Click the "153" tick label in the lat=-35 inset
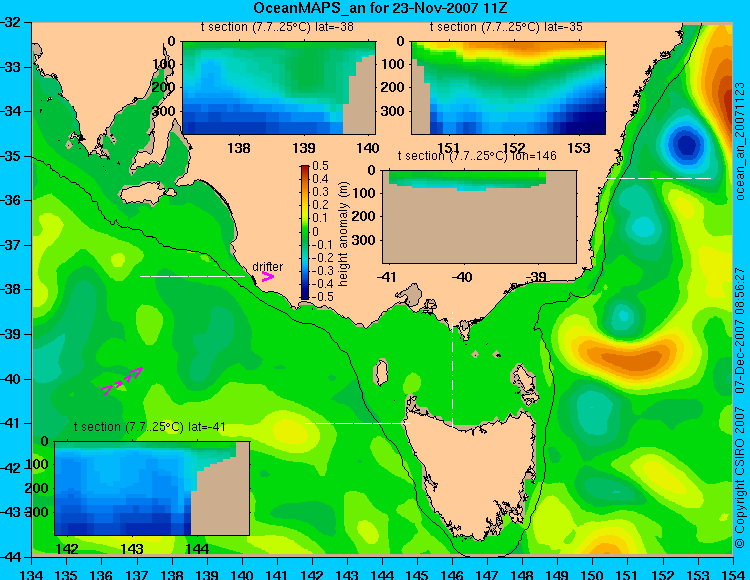750x580 pixels. [579, 148]
